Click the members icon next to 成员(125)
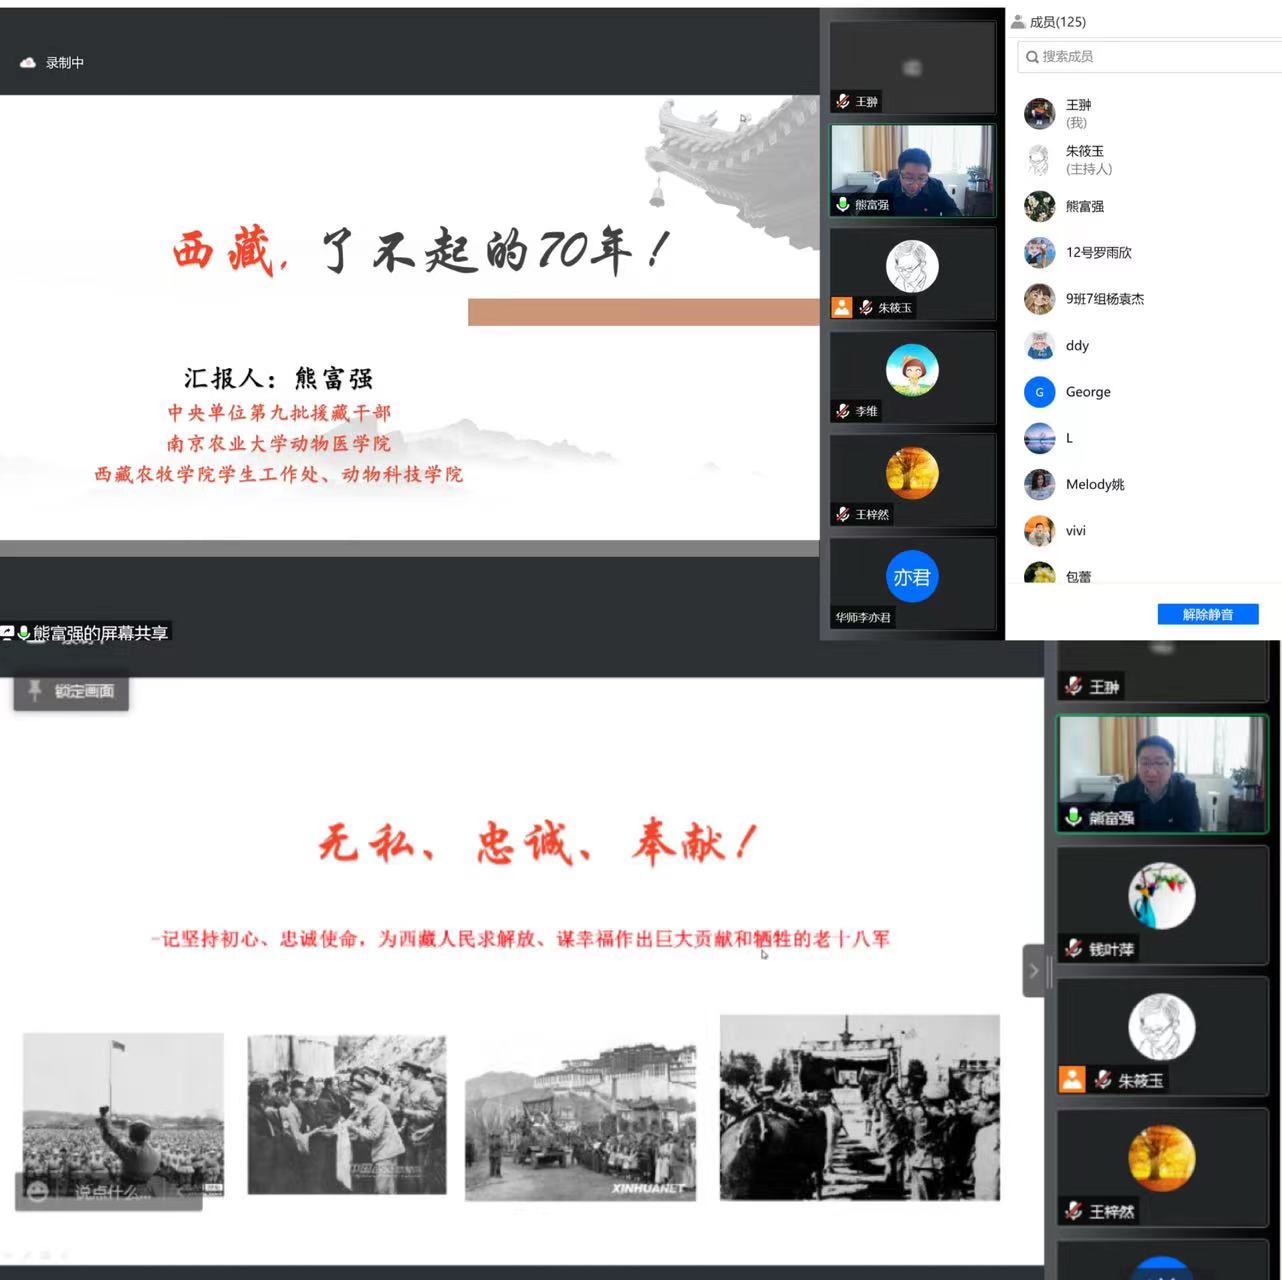The image size is (1282, 1280). click(x=1018, y=21)
